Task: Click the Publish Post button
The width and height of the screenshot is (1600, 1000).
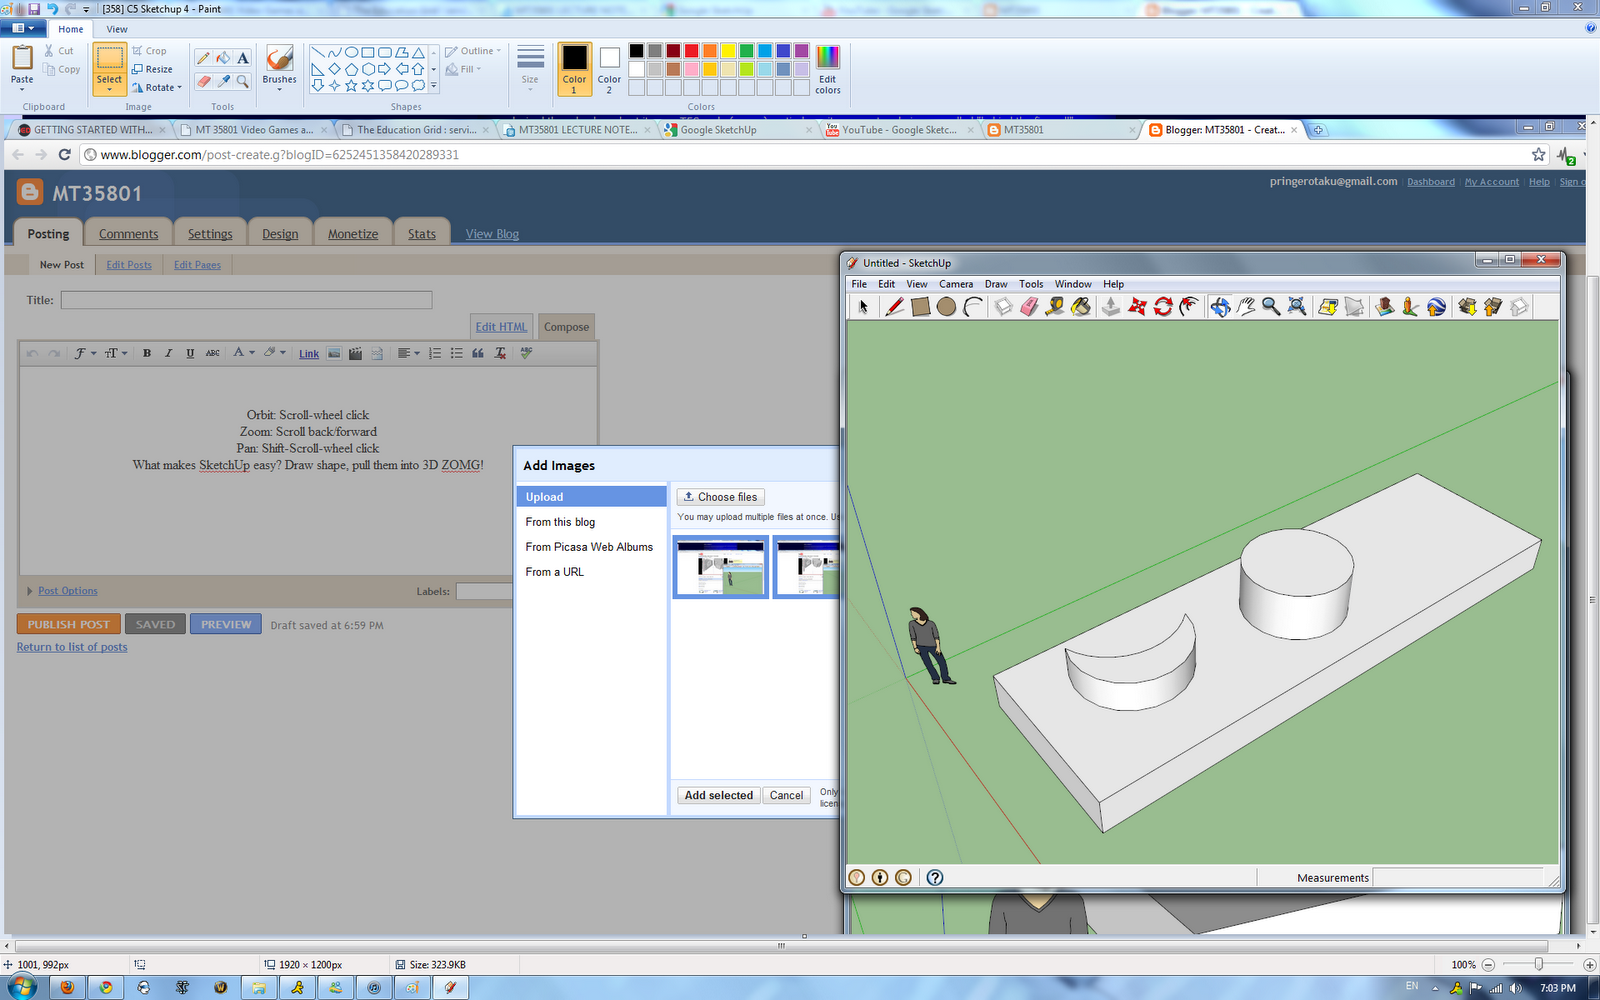Action: 68,623
